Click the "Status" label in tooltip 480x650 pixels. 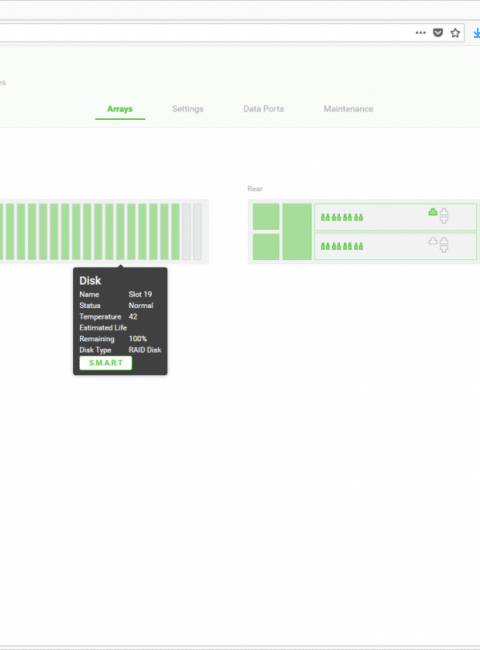pos(90,306)
